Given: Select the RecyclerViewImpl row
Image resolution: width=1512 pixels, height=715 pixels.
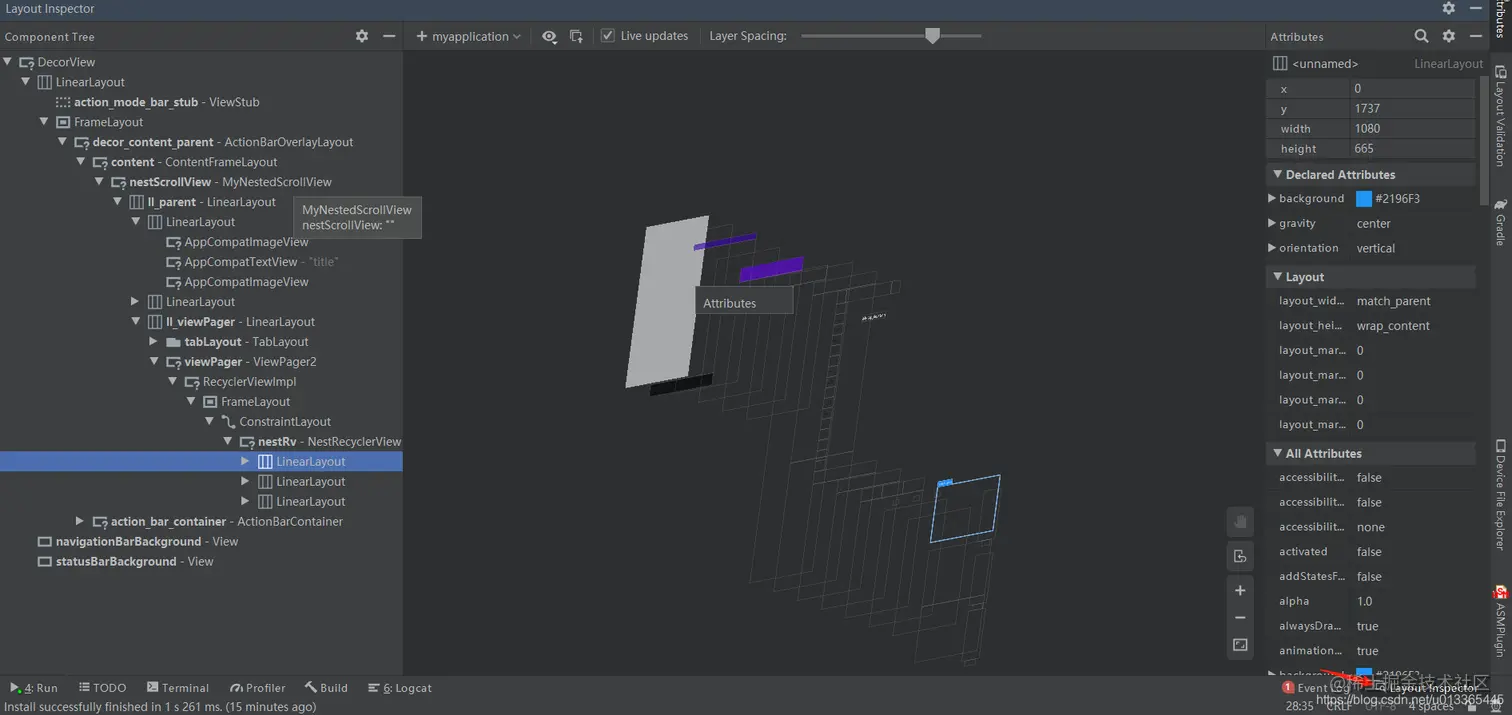Looking at the screenshot, I should [201, 382].
